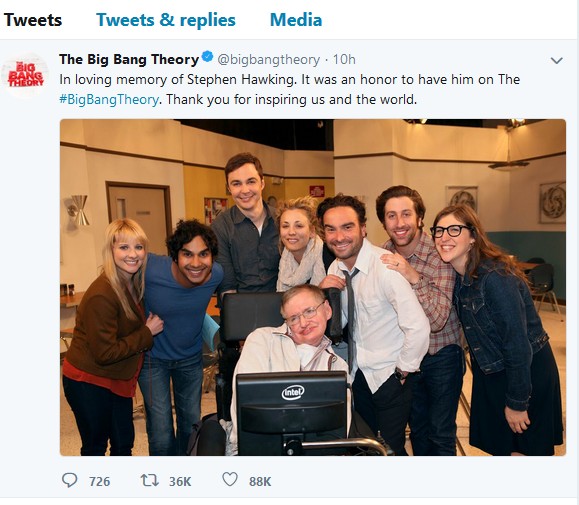Viewport: 579px width, 505px height.
Task: Click the @bigbangtheory handle
Action: point(268,59)
